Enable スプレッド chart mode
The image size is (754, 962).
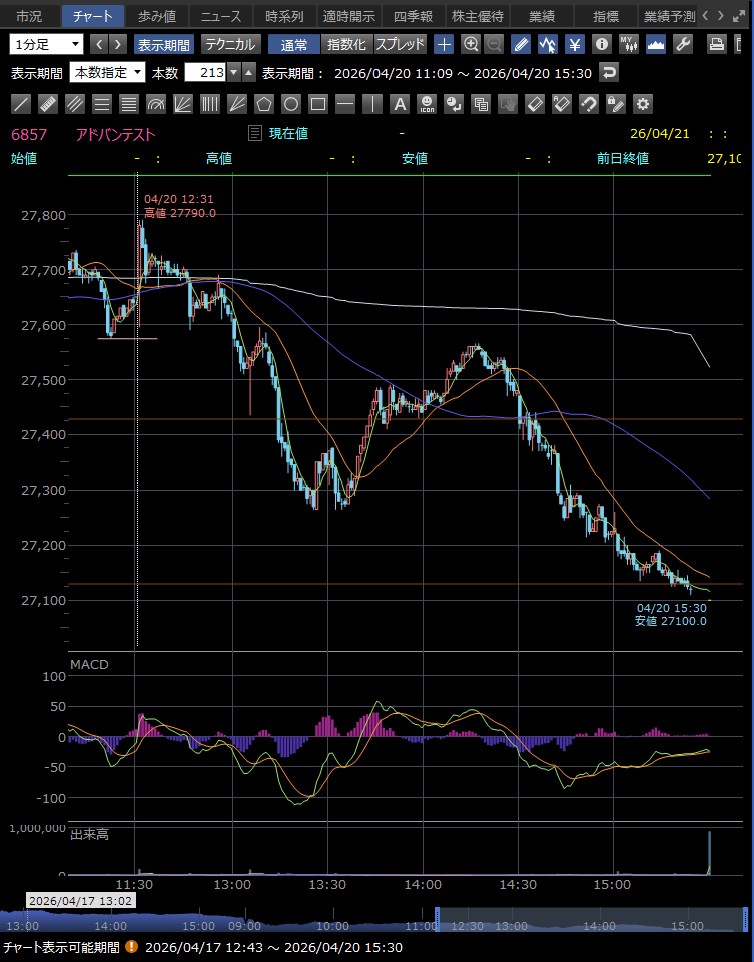pos(400,44)
